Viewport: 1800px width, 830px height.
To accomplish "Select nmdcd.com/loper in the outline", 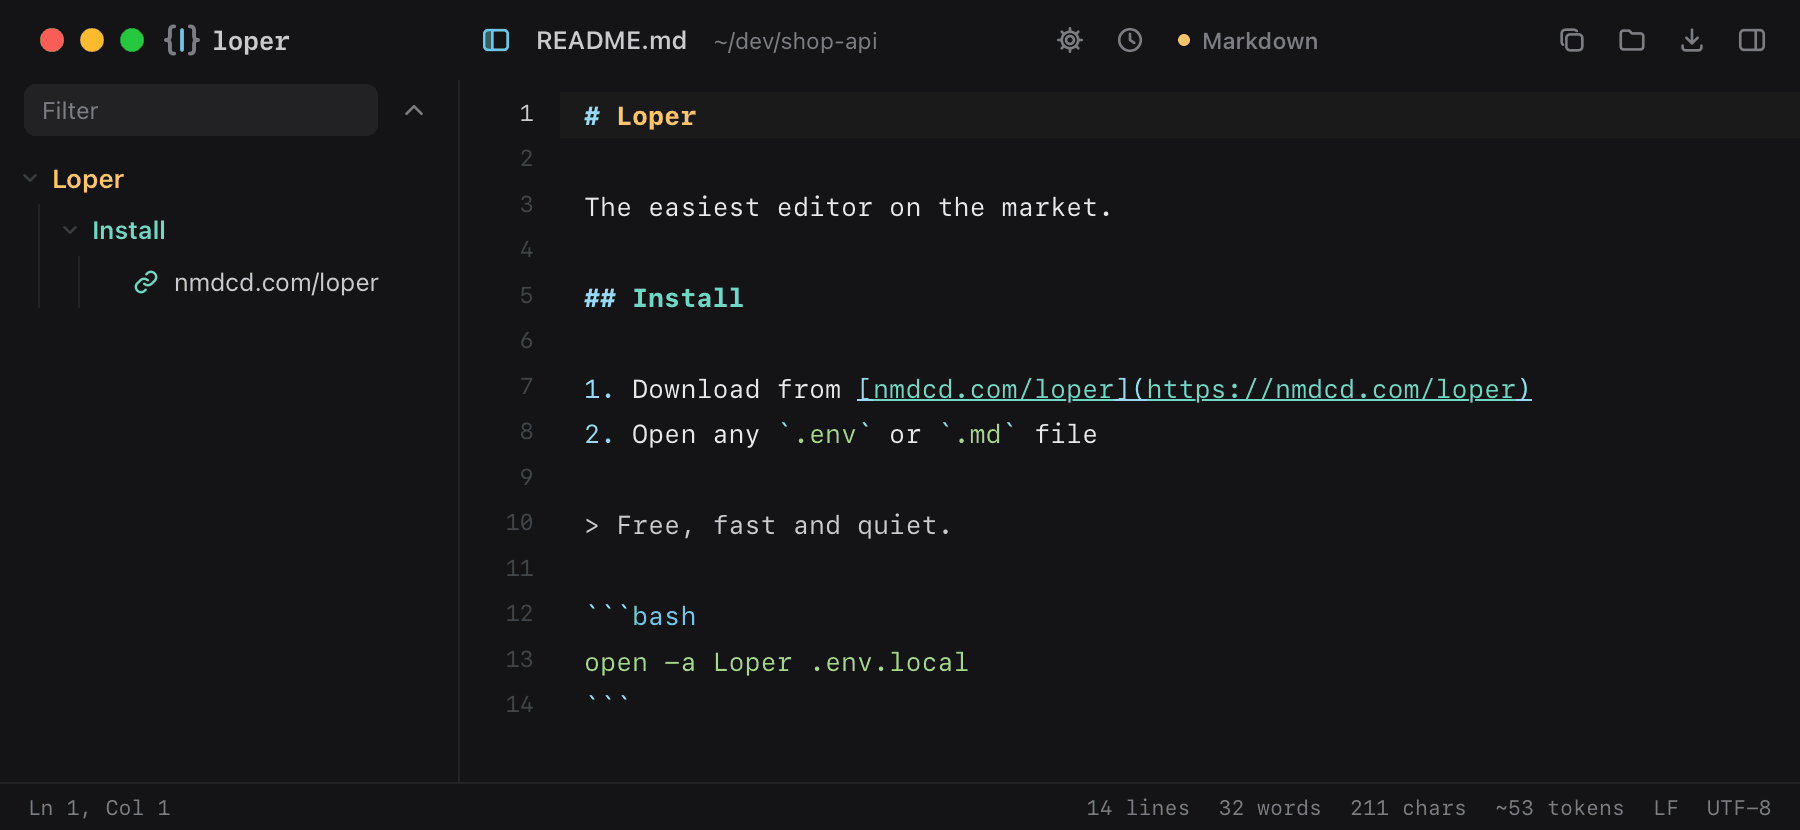I will point(276,283).
